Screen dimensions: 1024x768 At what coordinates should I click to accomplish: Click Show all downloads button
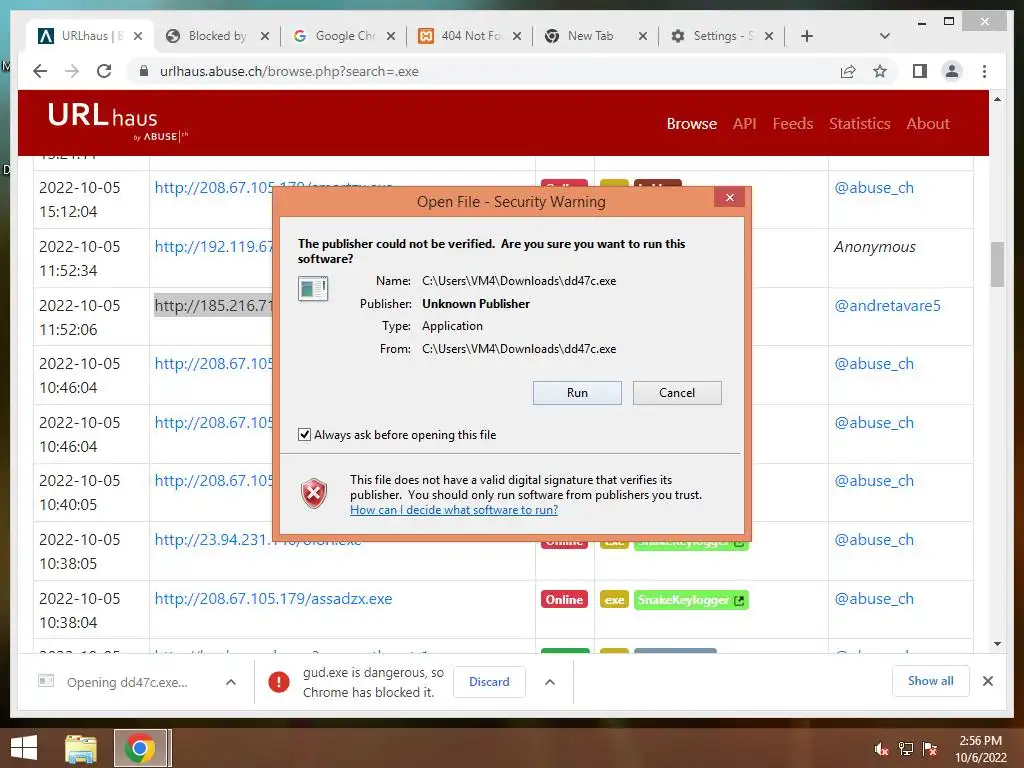pyautogui.click(x=930, y=680)
